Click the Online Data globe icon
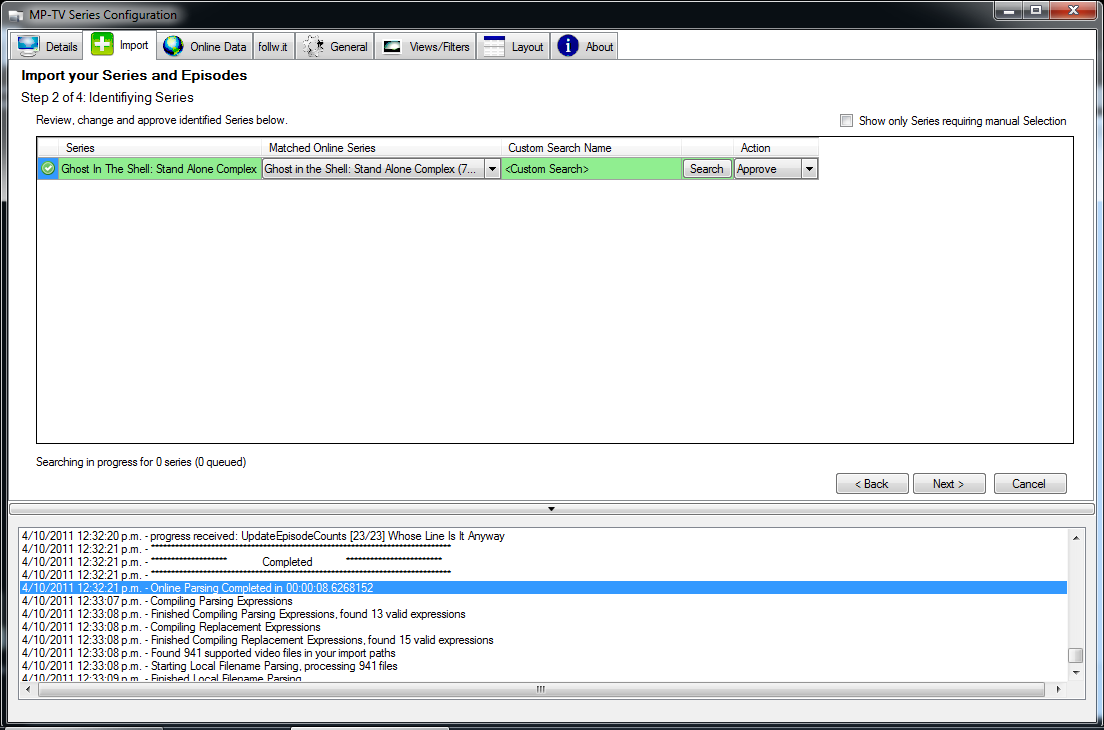The width and height of the screenshot is (1104, 730). pyautogui.click(x=173, y=46)
